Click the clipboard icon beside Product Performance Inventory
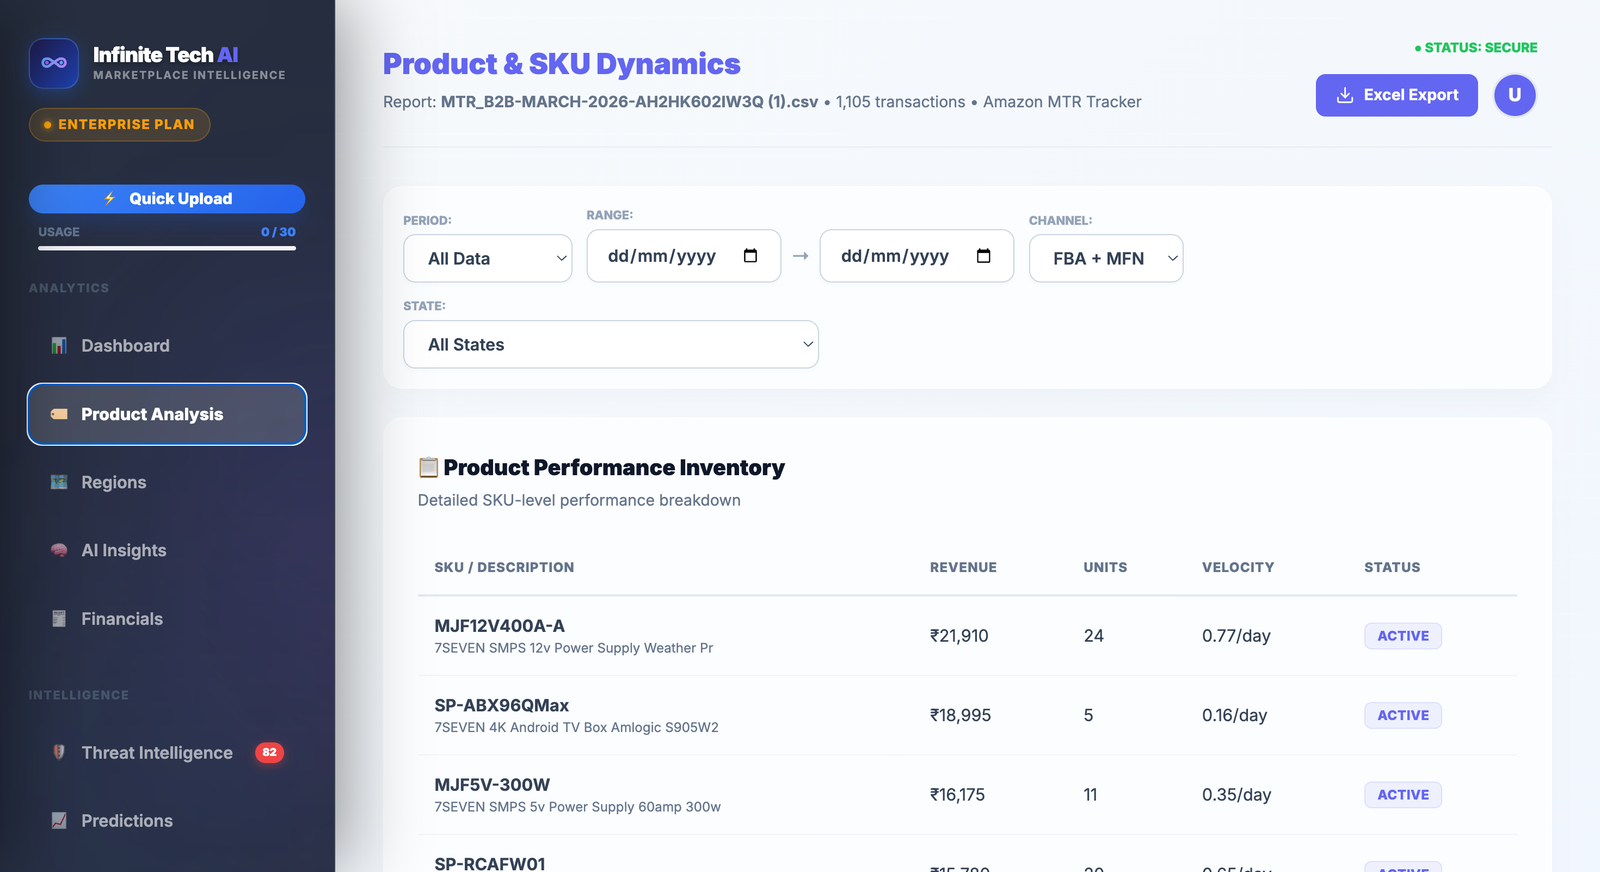The height and width of the screenshot is (872, 1600). click(x=428, y=467)
